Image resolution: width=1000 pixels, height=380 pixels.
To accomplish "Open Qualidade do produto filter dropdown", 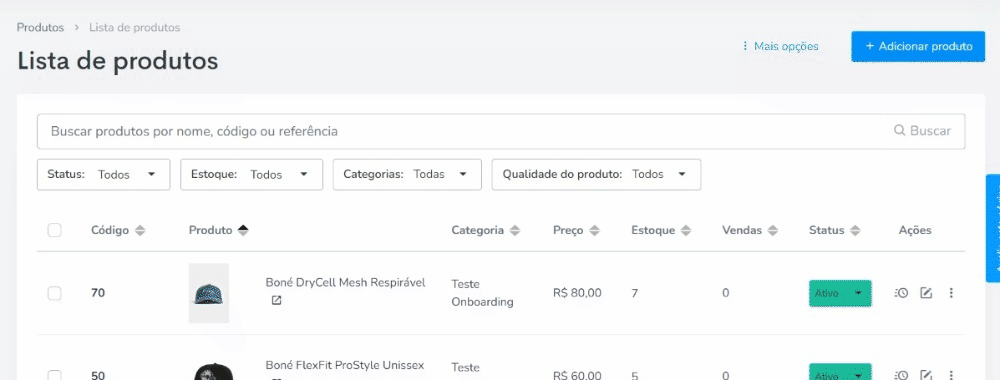I will click(596, 175).
